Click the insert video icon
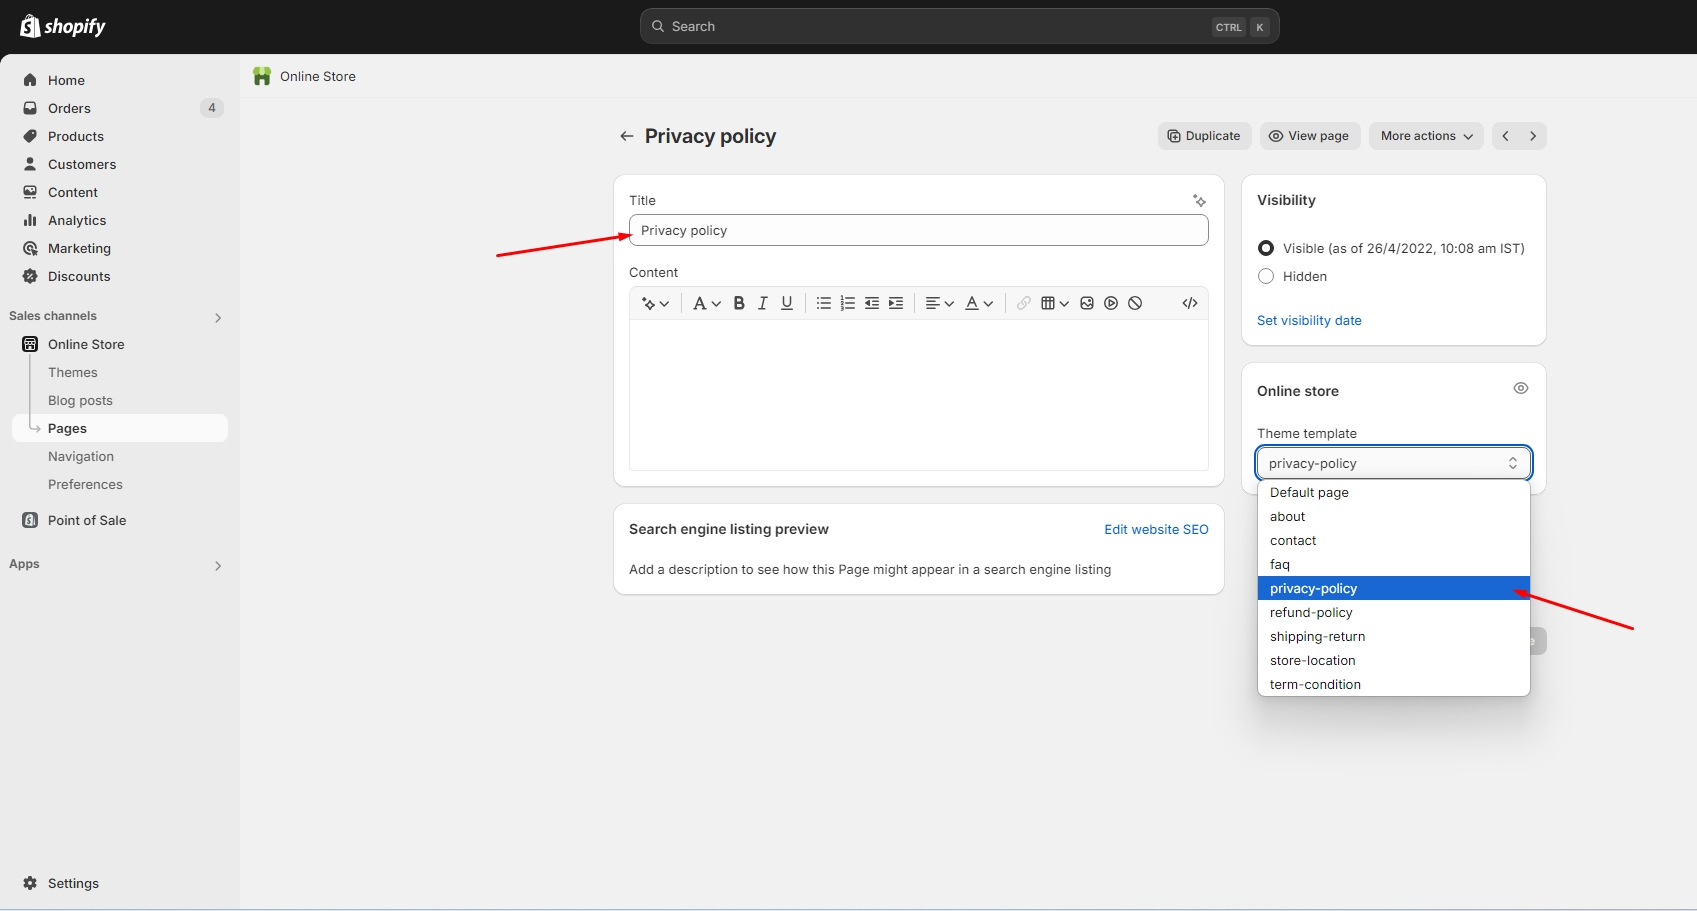 pos(1111,303)
